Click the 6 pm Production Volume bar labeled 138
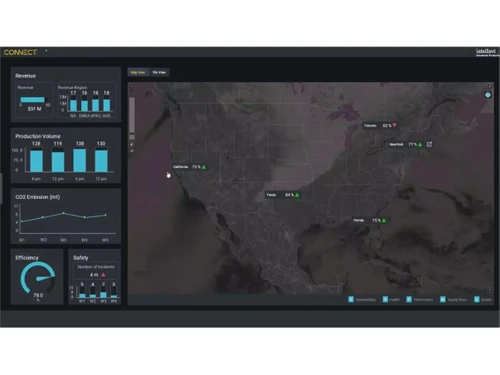Image resolution: width=500 pixels, height=375 pixels. click(80, 160)
